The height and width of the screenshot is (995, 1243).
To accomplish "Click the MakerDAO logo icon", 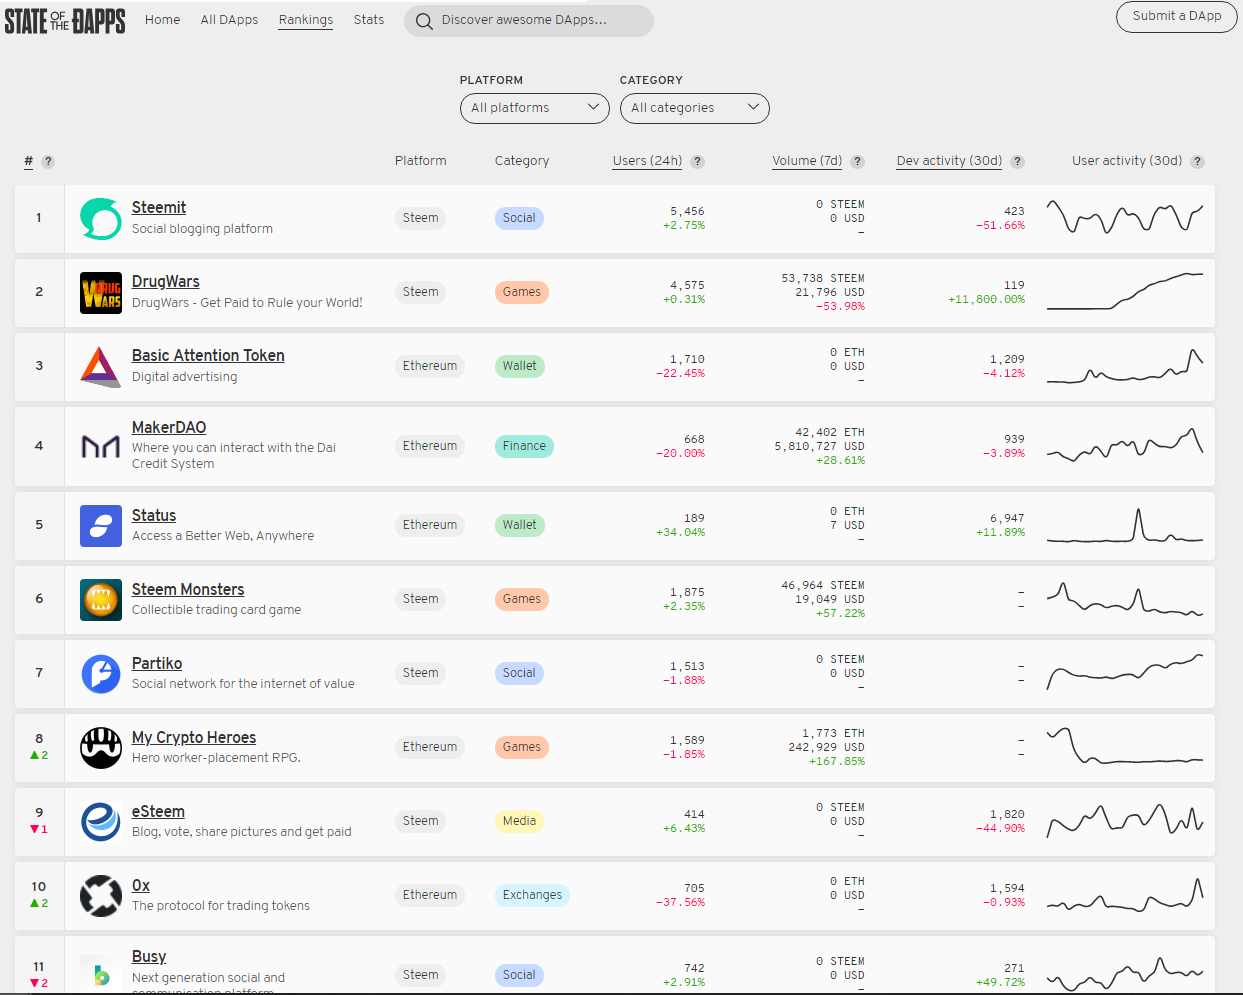I will [x=101, y=446].
